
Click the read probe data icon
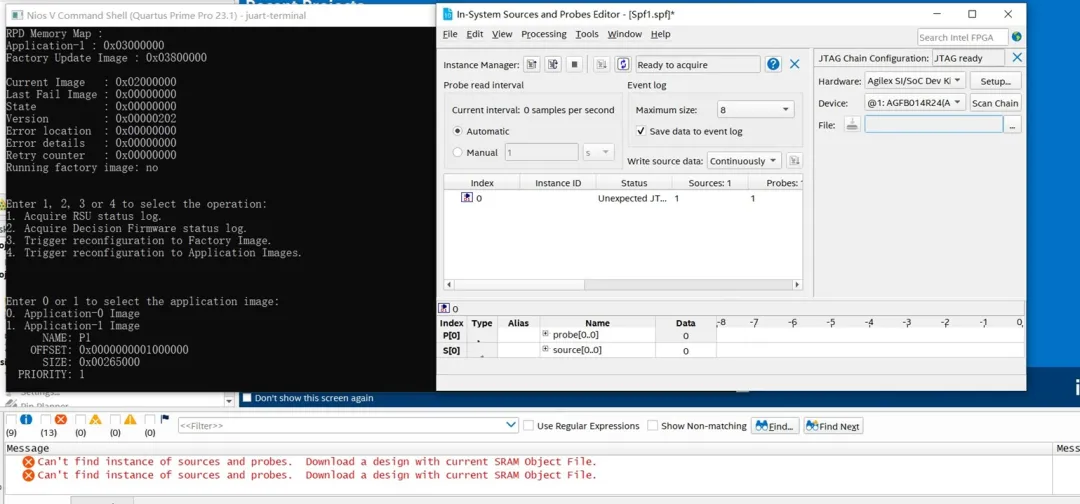pos(531,64)
